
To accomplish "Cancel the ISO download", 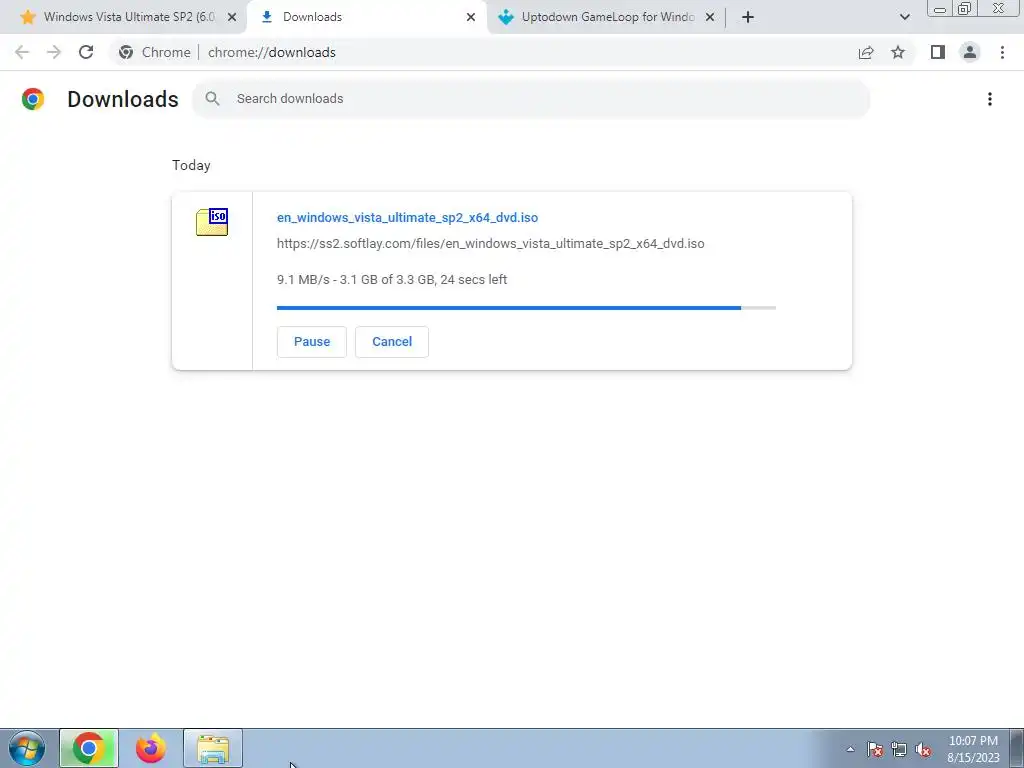I will click(392, 342).
